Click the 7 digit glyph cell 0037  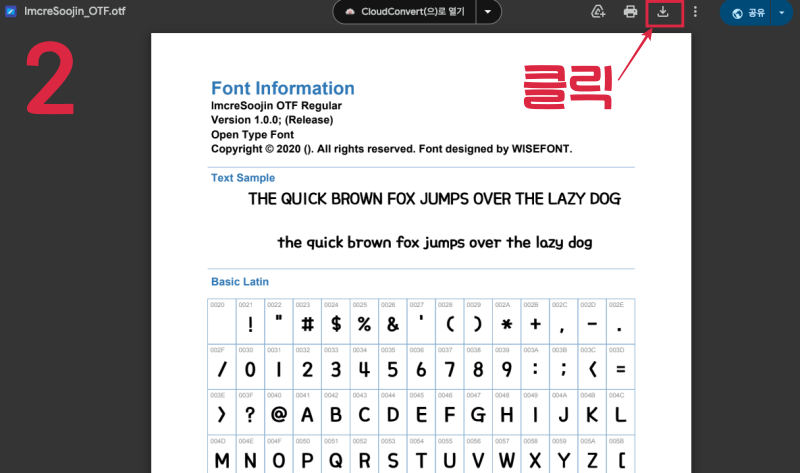[449, 367]
